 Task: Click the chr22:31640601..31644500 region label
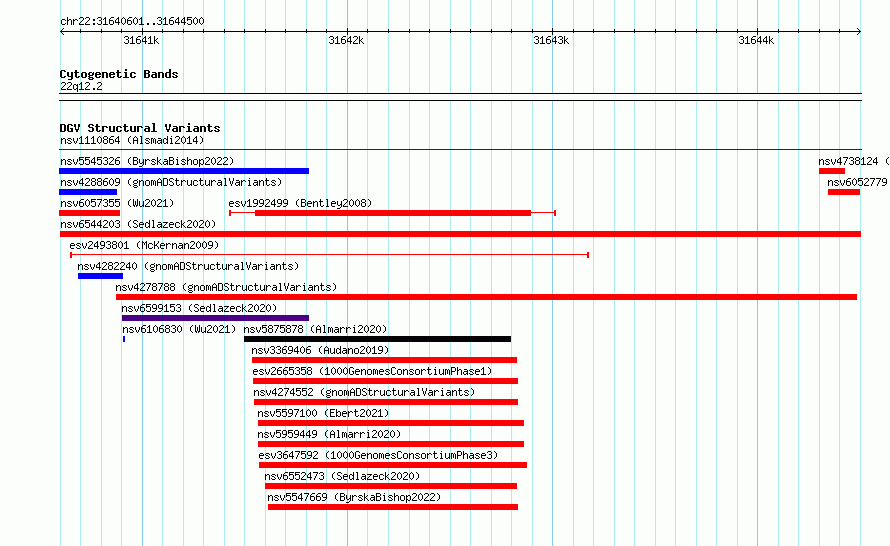click(132, 21)
